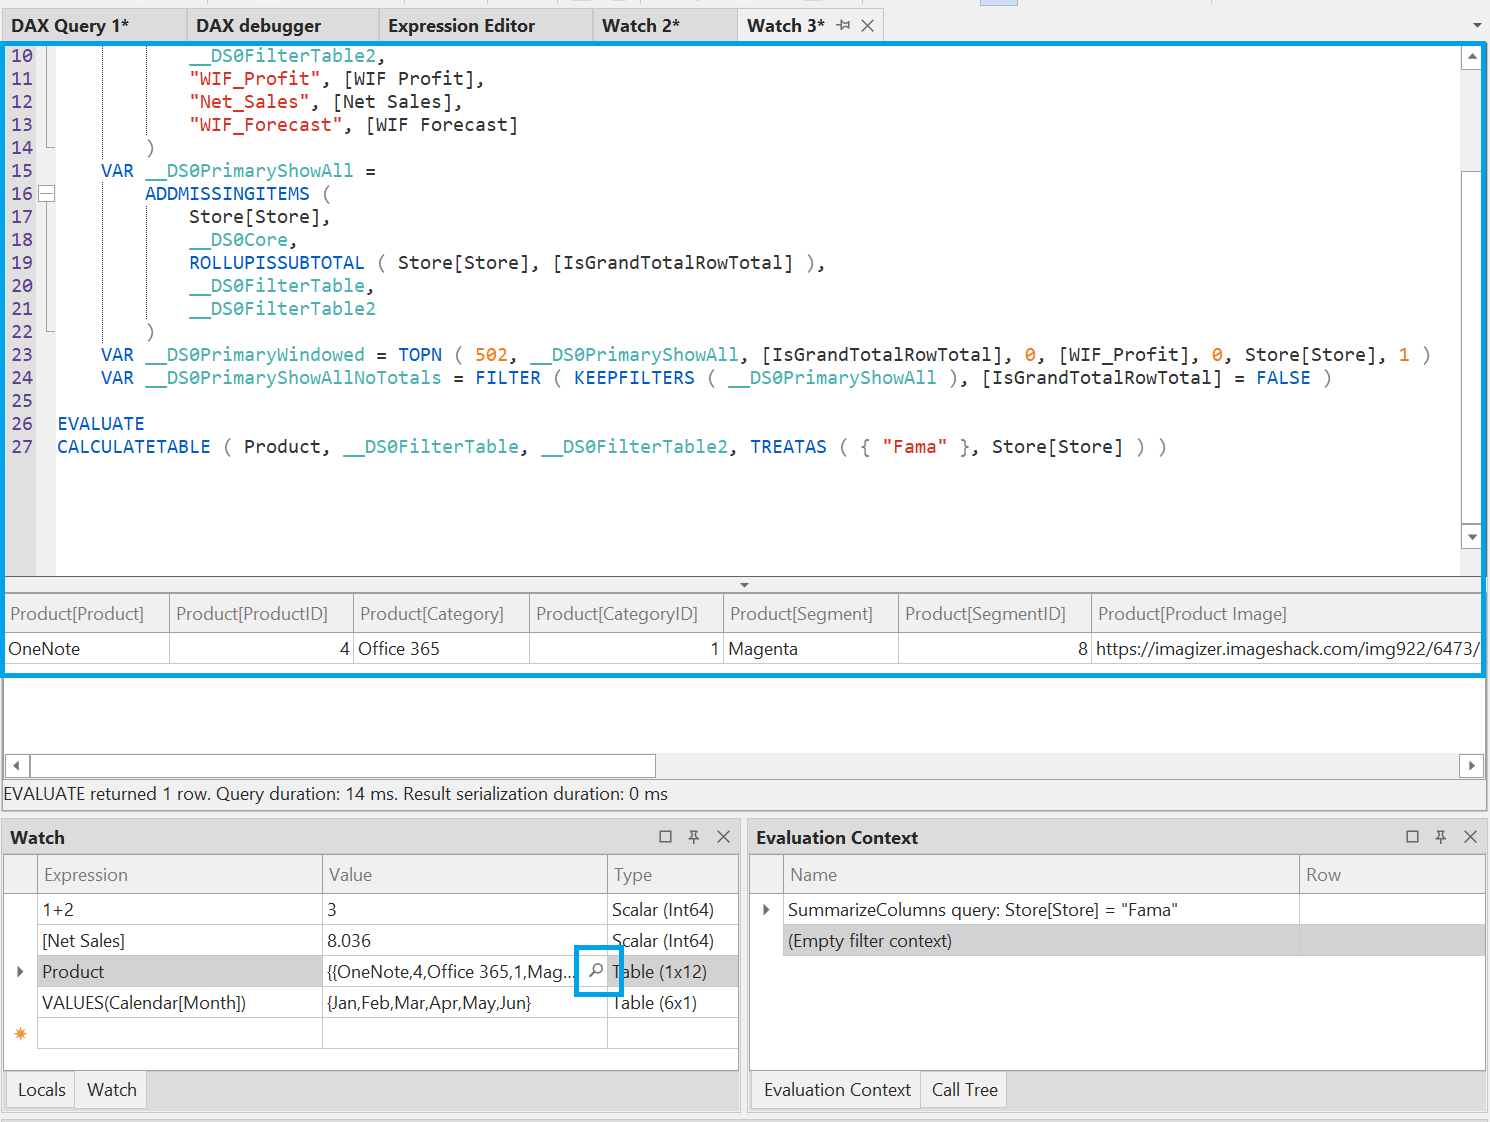Expand the Product row in Watch
The width and height of the screenshot is (1490, 1122).
[x=20, y=972]
